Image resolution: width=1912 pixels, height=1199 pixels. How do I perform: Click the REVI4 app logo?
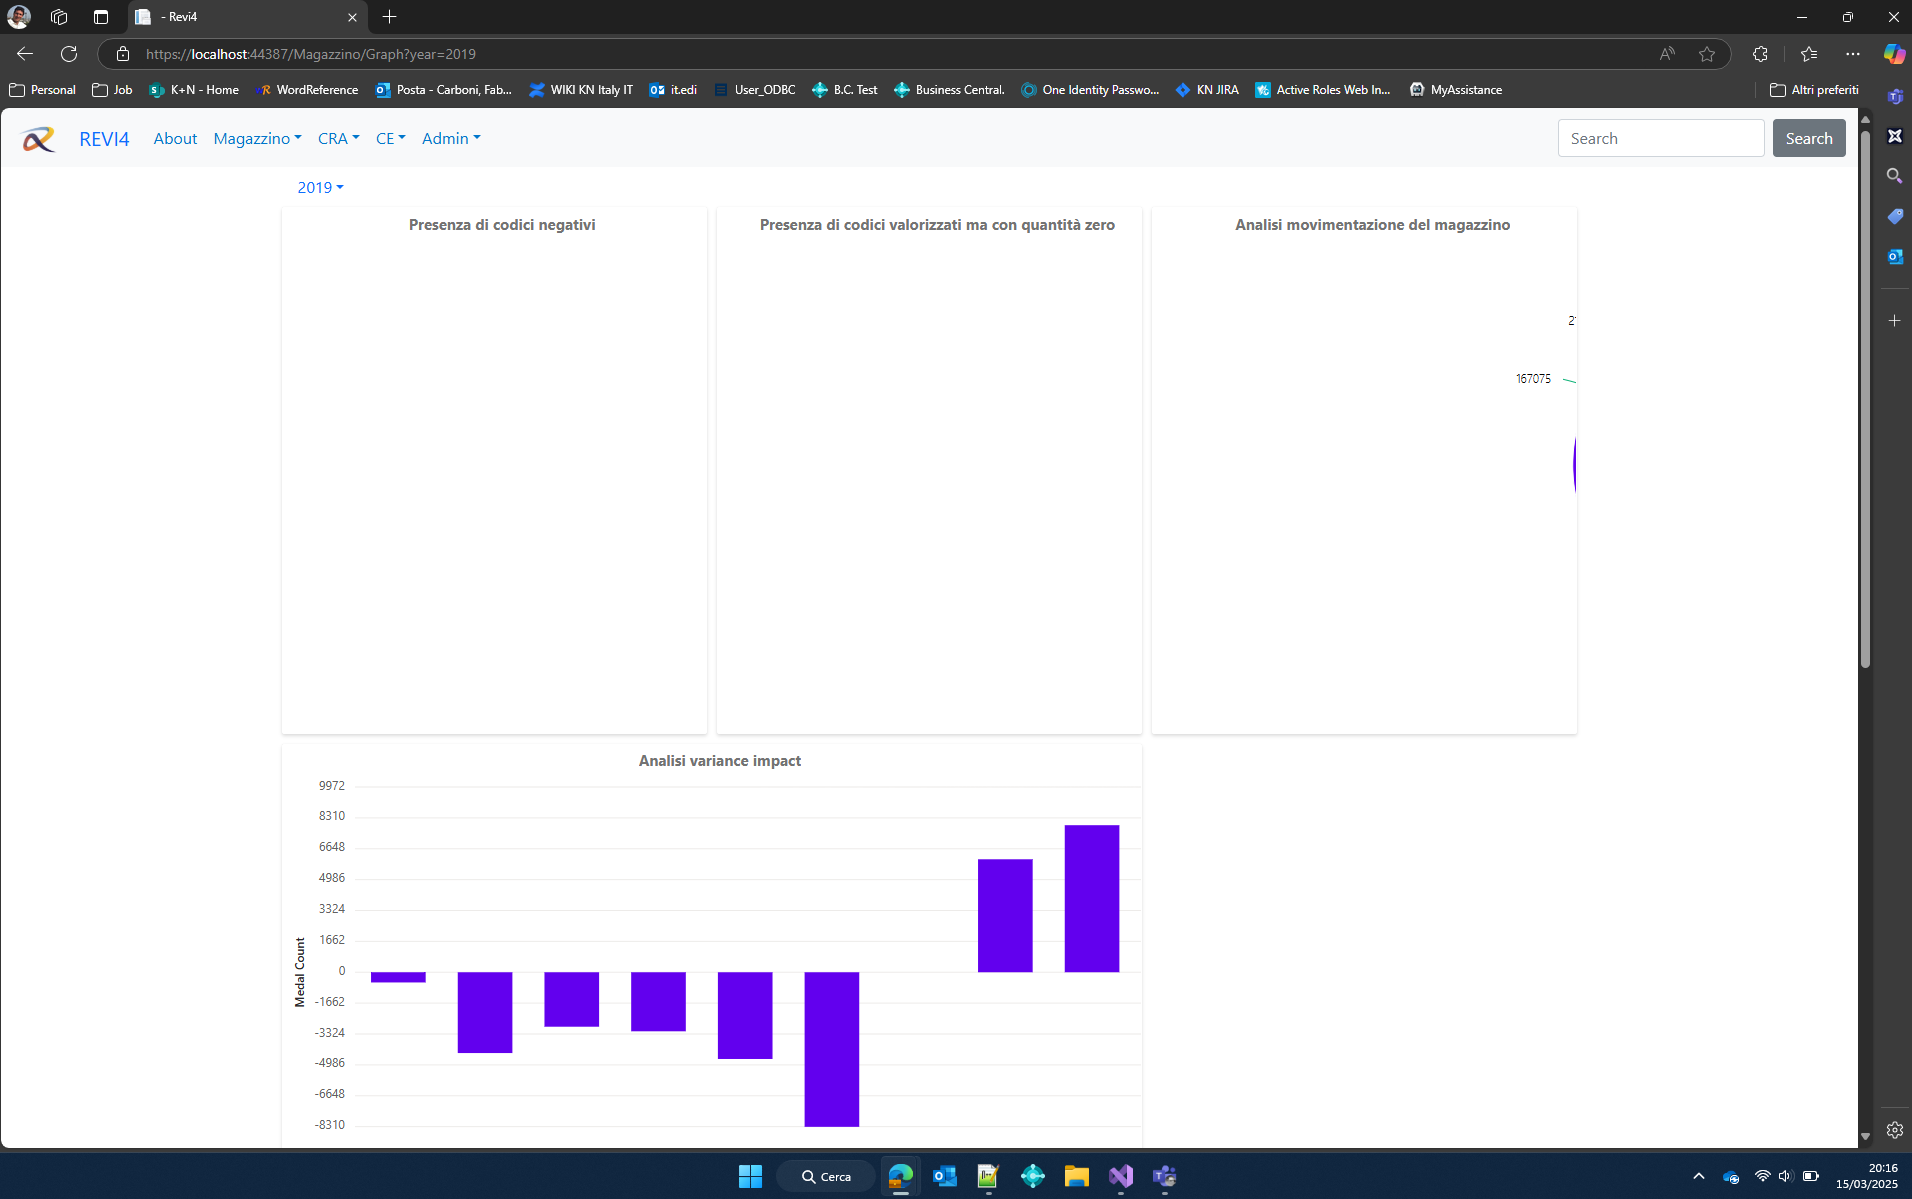click(37, 139)
